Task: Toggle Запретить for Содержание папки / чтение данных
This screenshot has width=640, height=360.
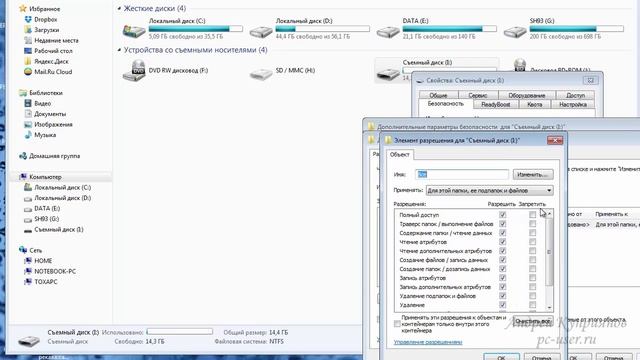Action: click(x=532, y=233)
